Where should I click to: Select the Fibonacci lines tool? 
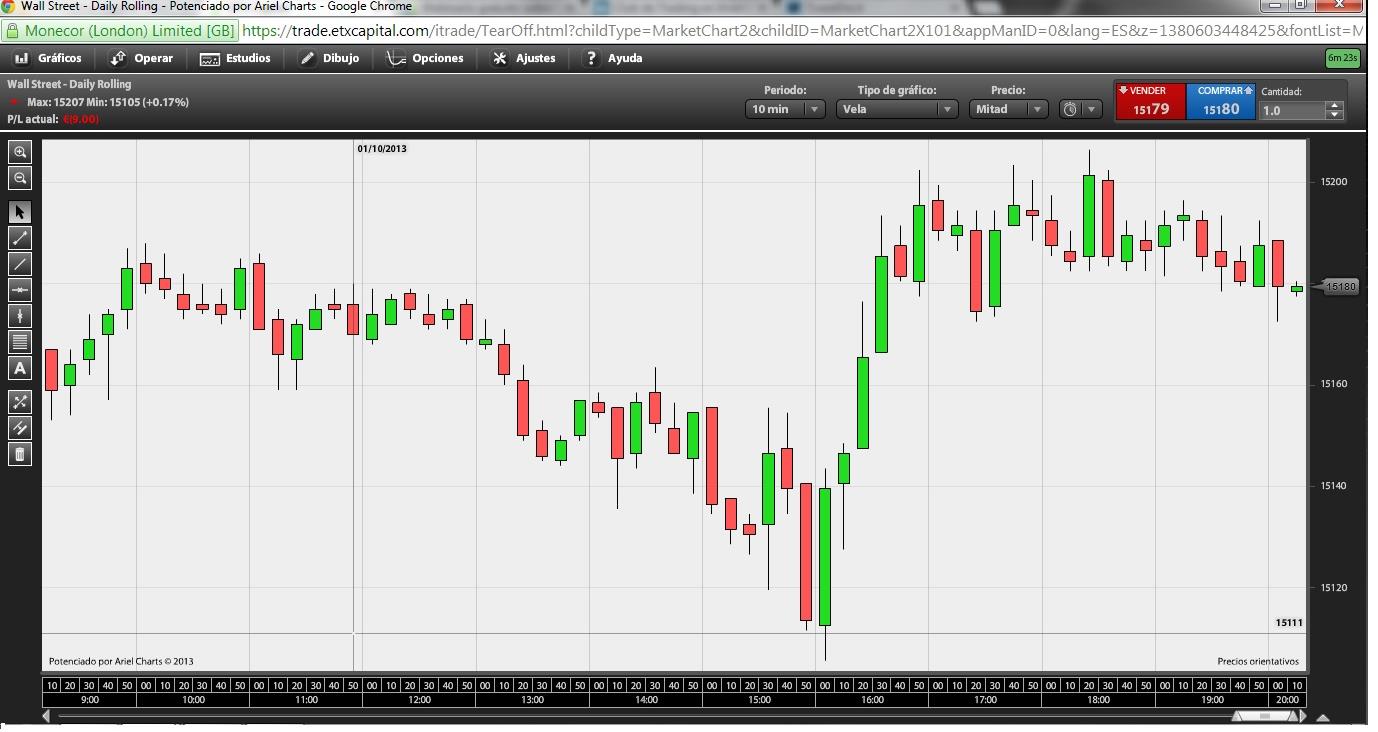(x=20, y=342)
